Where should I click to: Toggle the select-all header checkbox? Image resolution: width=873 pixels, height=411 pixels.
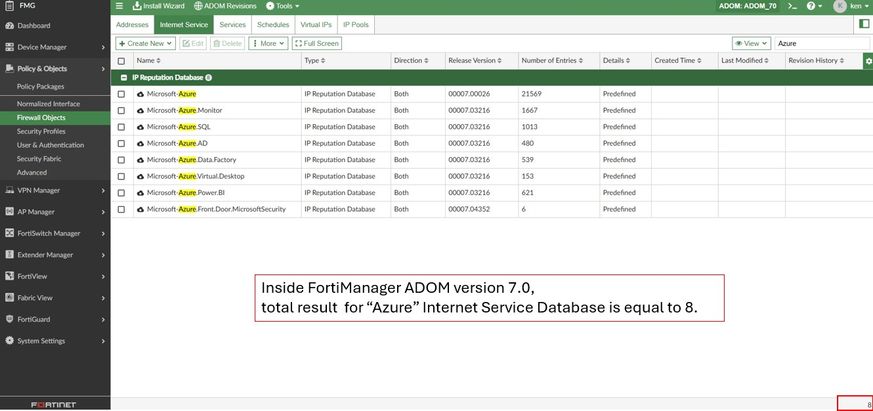click(121, 61)
